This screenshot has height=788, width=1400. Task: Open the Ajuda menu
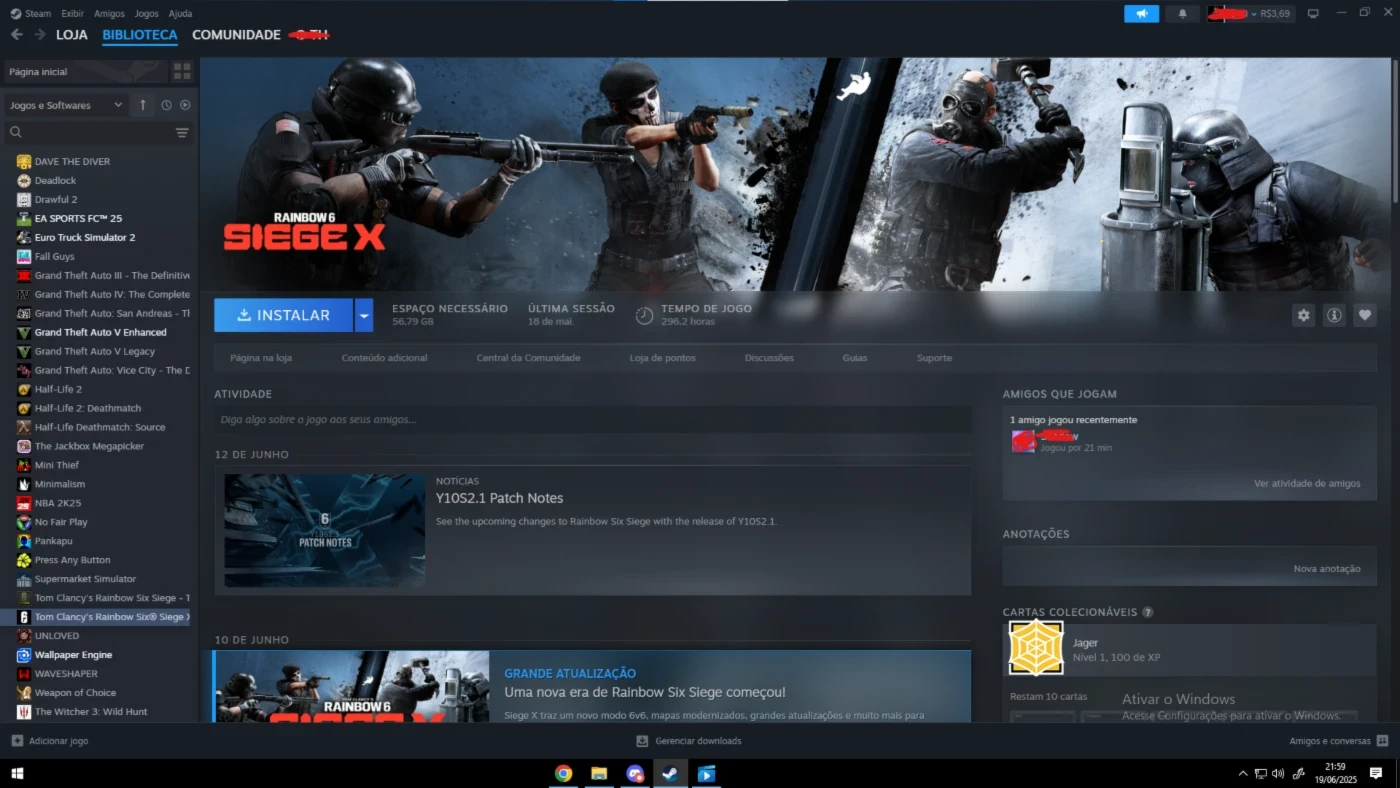click(x=180, y=14)
